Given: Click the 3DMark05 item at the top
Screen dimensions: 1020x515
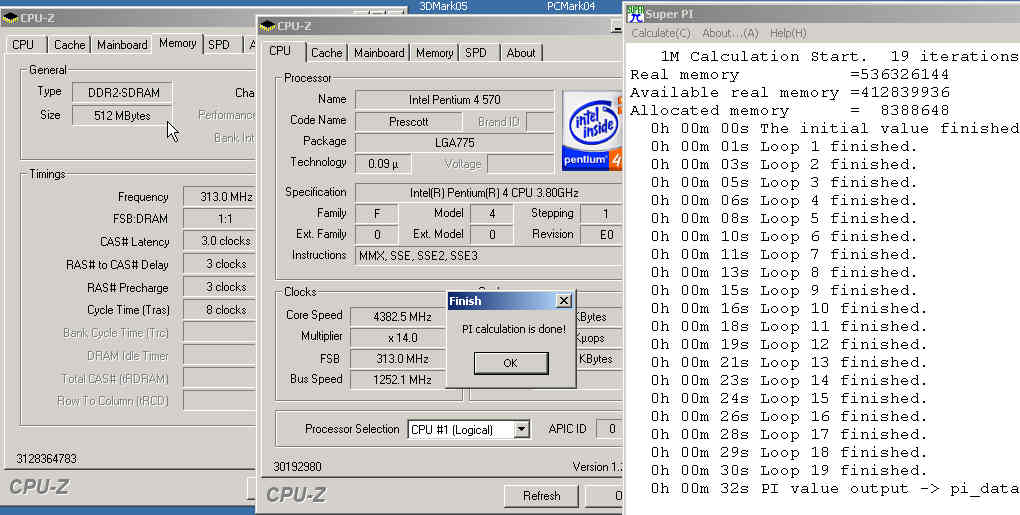Looking at the screenshot, I should 444,6.
